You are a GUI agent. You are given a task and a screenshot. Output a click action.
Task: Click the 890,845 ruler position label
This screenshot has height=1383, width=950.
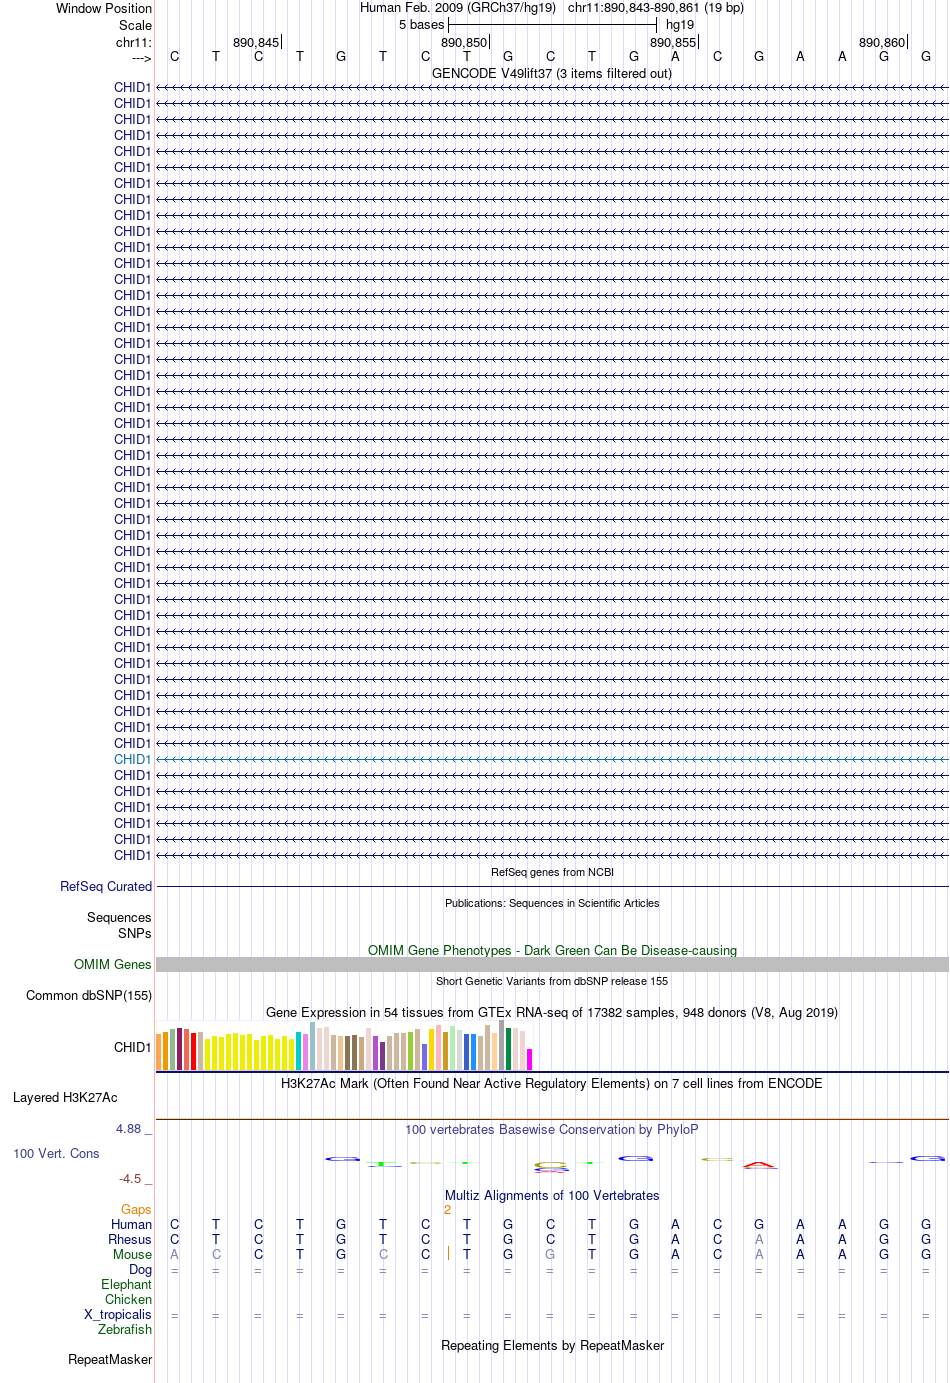click(256, 42)
